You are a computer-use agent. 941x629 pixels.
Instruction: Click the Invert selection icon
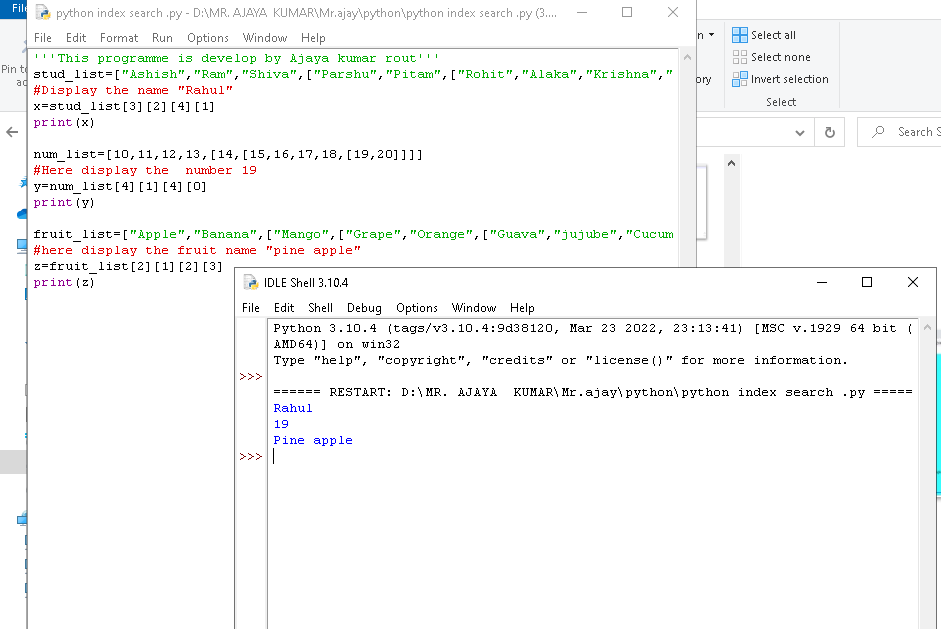coord(740,79)
